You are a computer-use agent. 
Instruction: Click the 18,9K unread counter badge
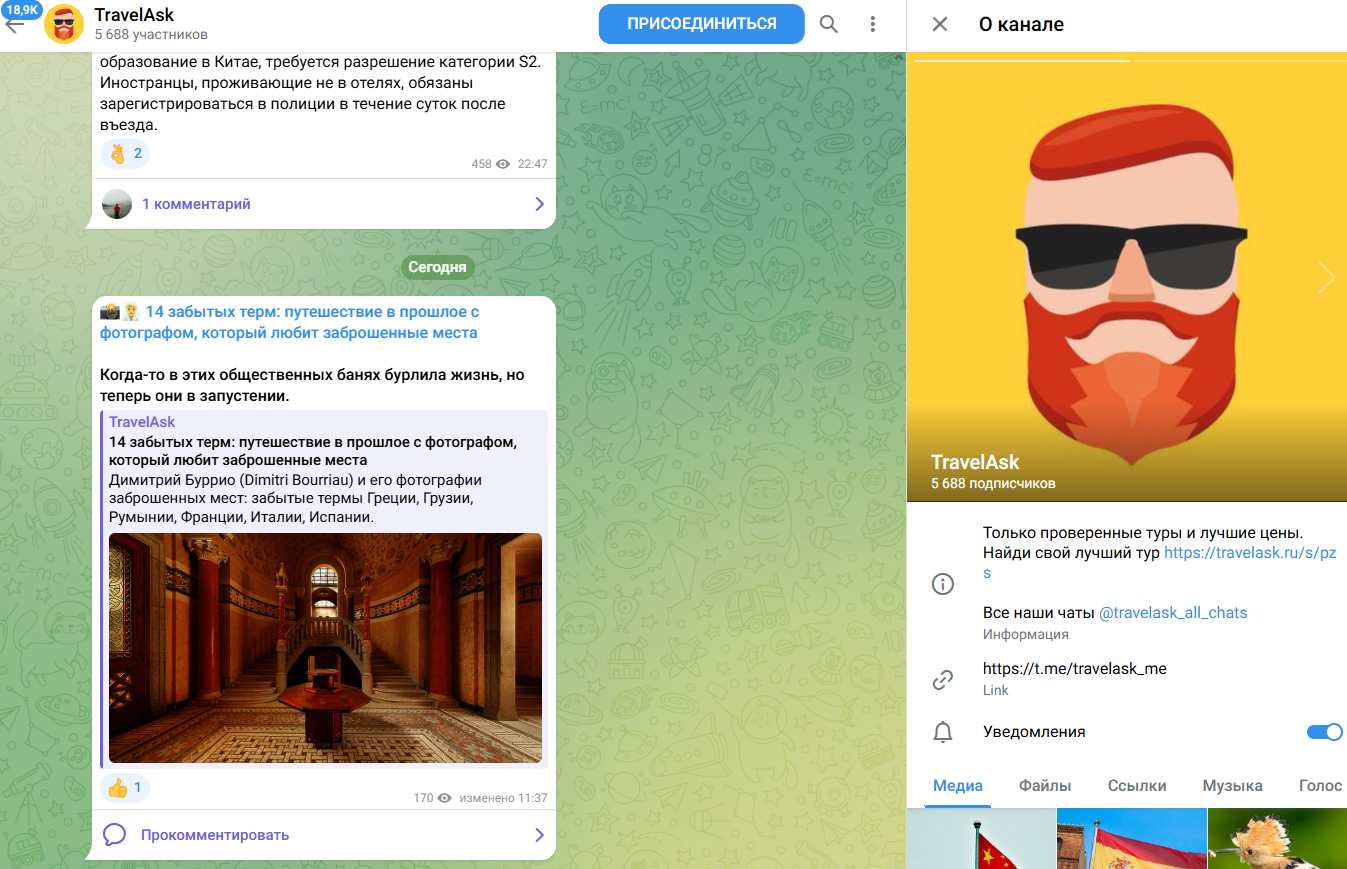(23, 12)
